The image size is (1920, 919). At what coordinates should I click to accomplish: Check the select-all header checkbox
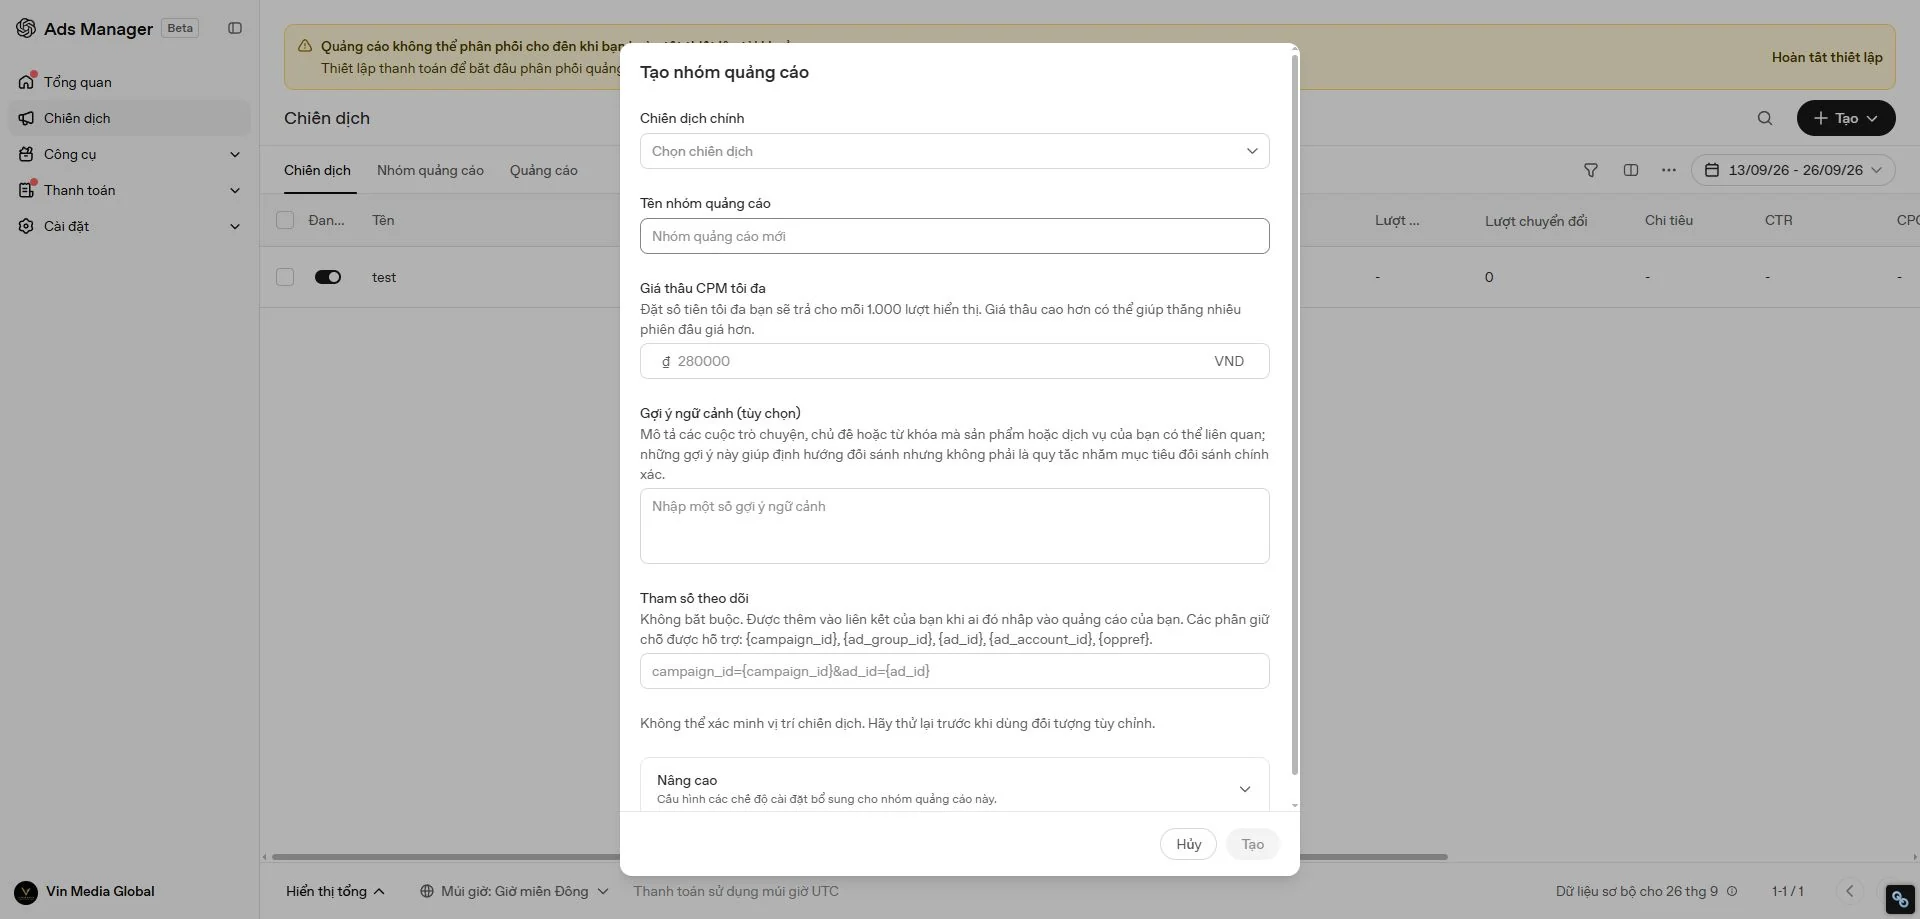tap(285, 220)
